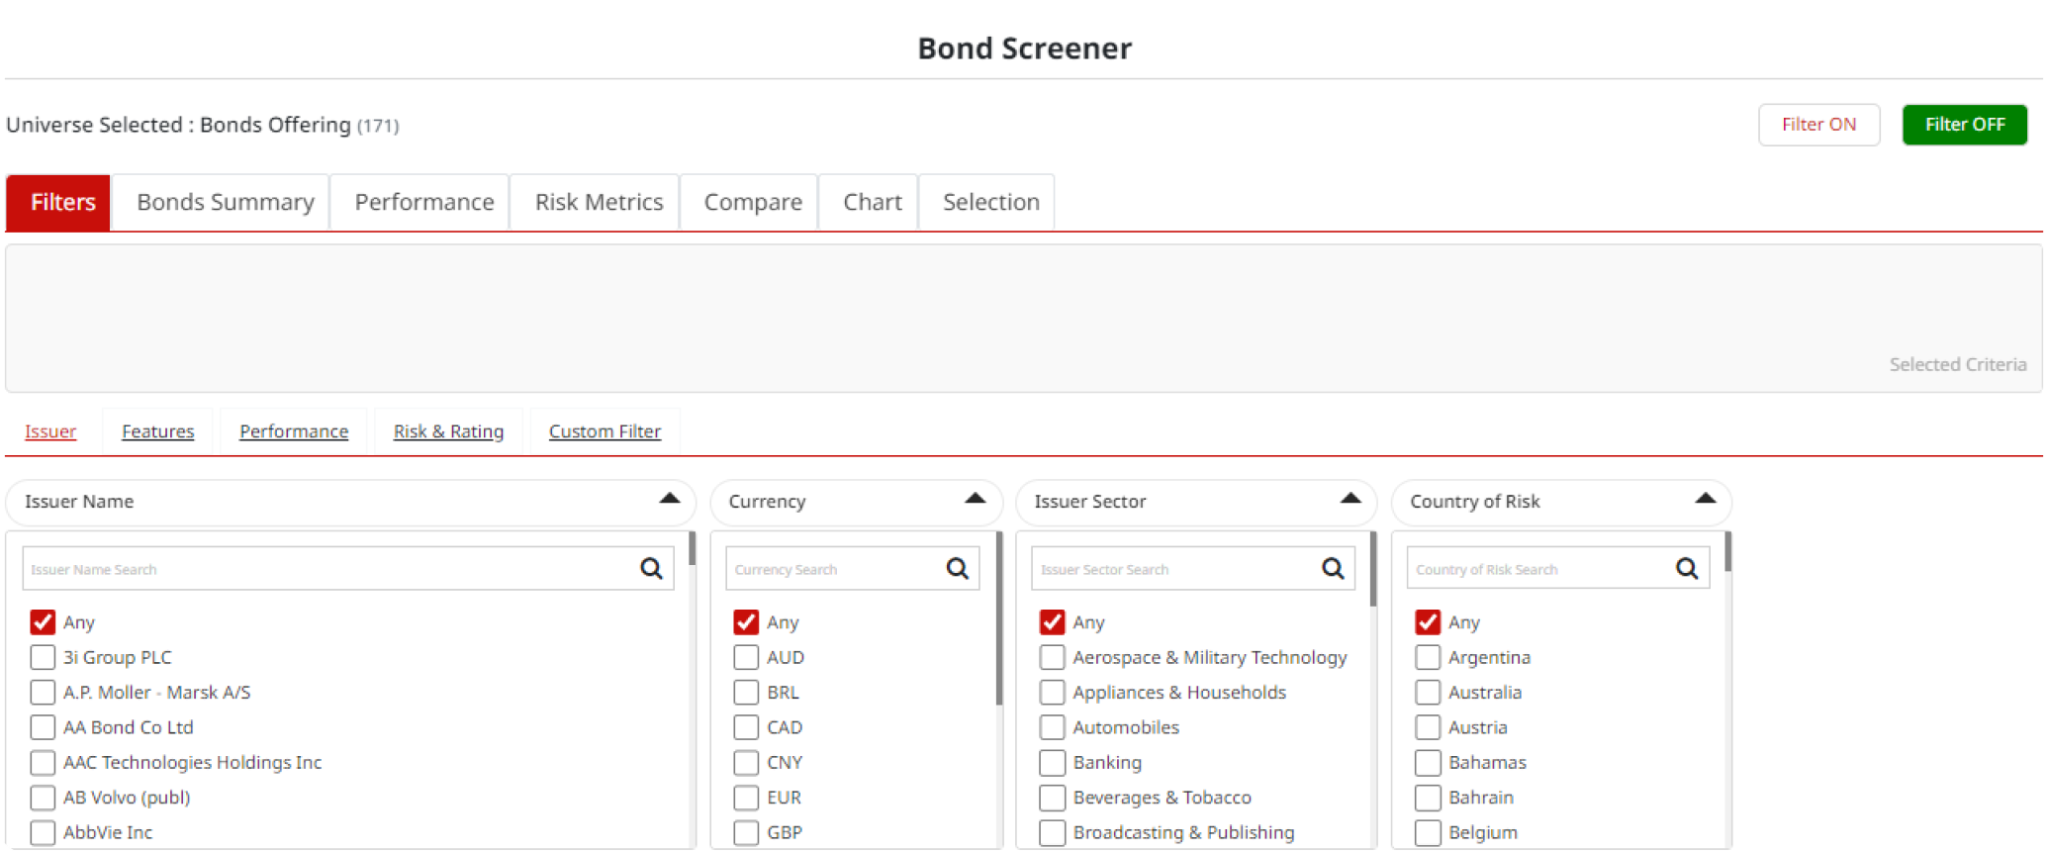Check the Banking sector
2048x852 pixels.
pyautogui.click(x=1052, y=762)
